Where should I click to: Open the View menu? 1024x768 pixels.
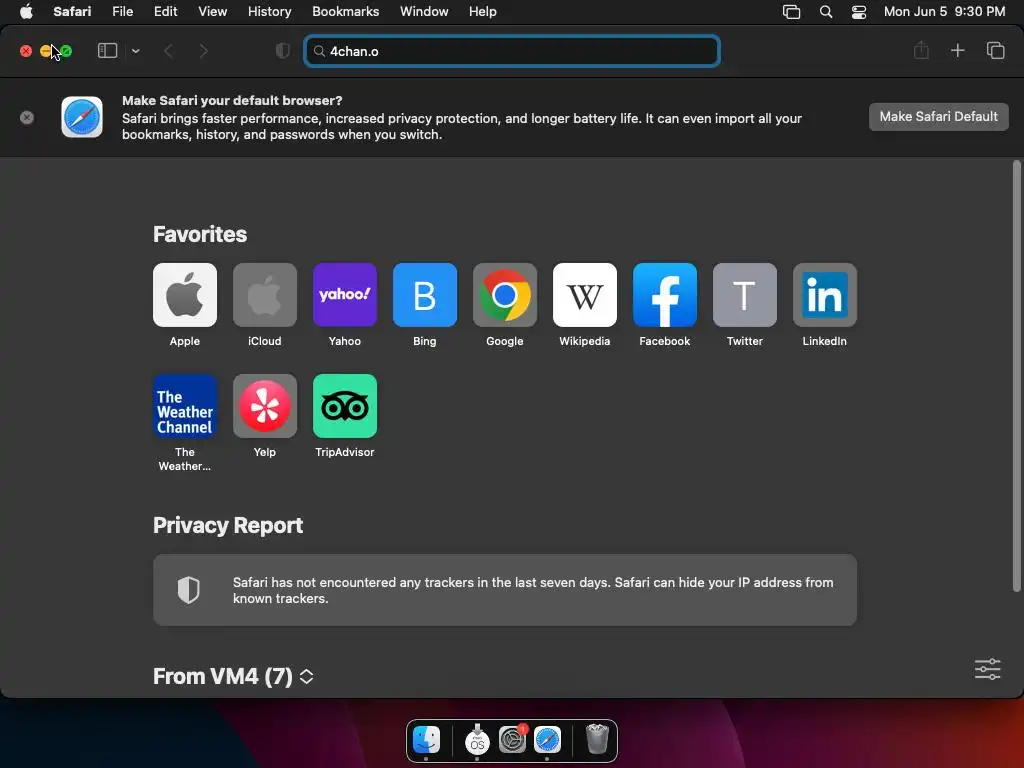tap(212, 11)
